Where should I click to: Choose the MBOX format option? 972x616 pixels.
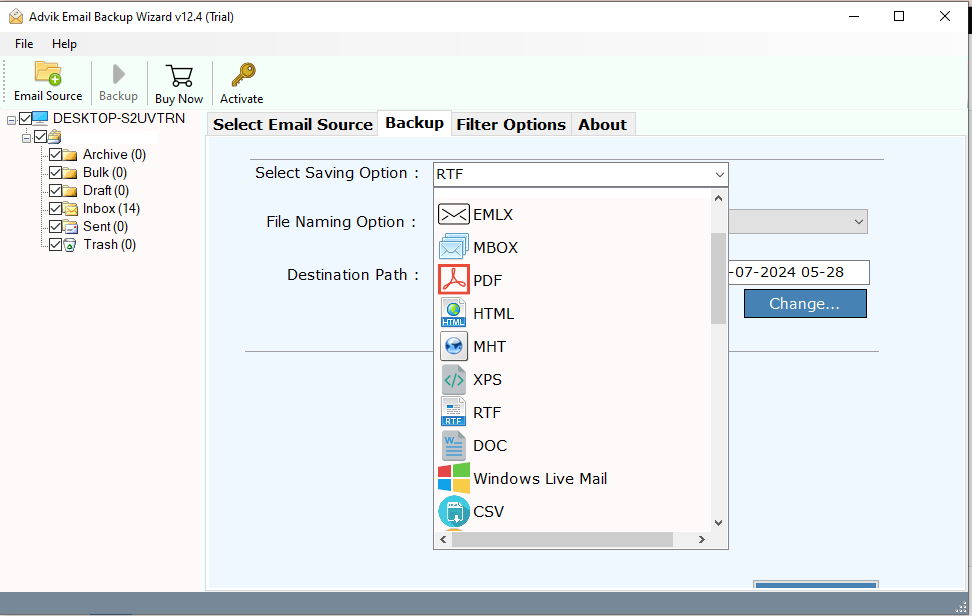coord(495,247)
